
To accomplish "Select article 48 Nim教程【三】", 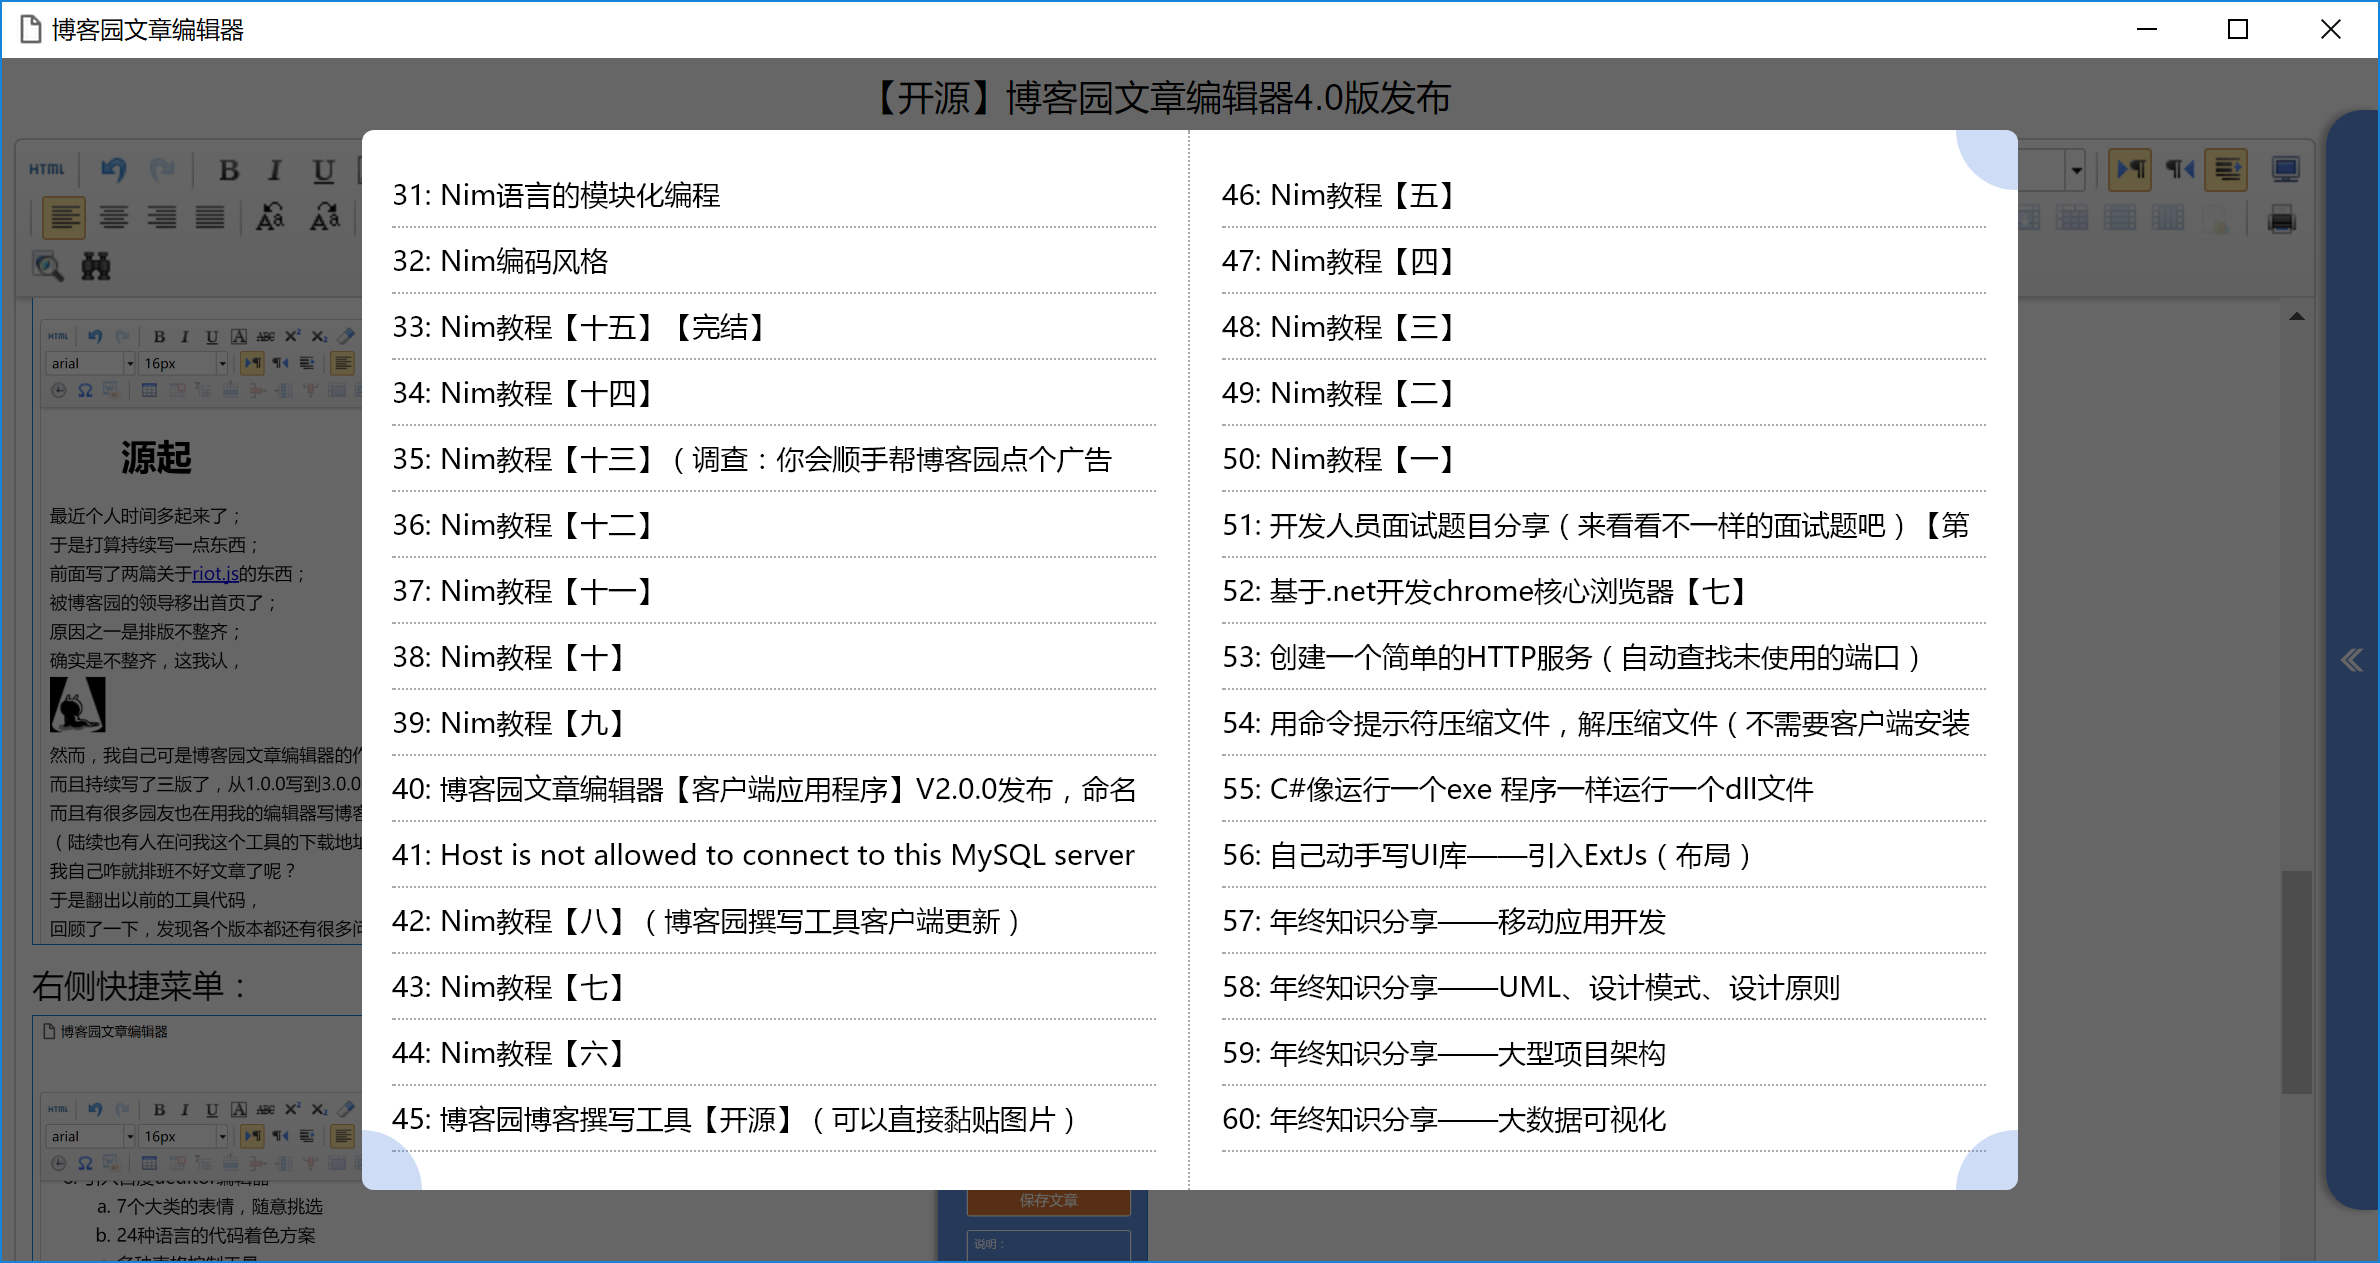I will click(x=1604, y=327).
